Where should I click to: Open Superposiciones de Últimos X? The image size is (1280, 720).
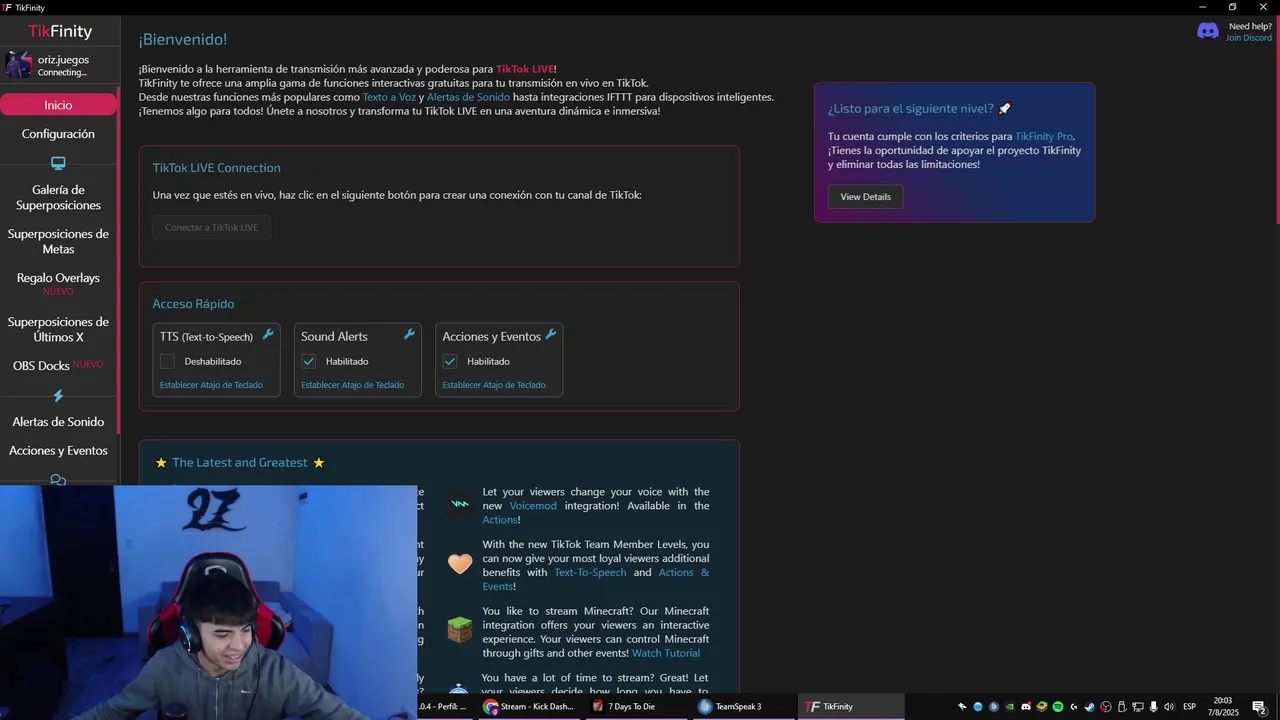pyautogui.click(x=58, y=329)
